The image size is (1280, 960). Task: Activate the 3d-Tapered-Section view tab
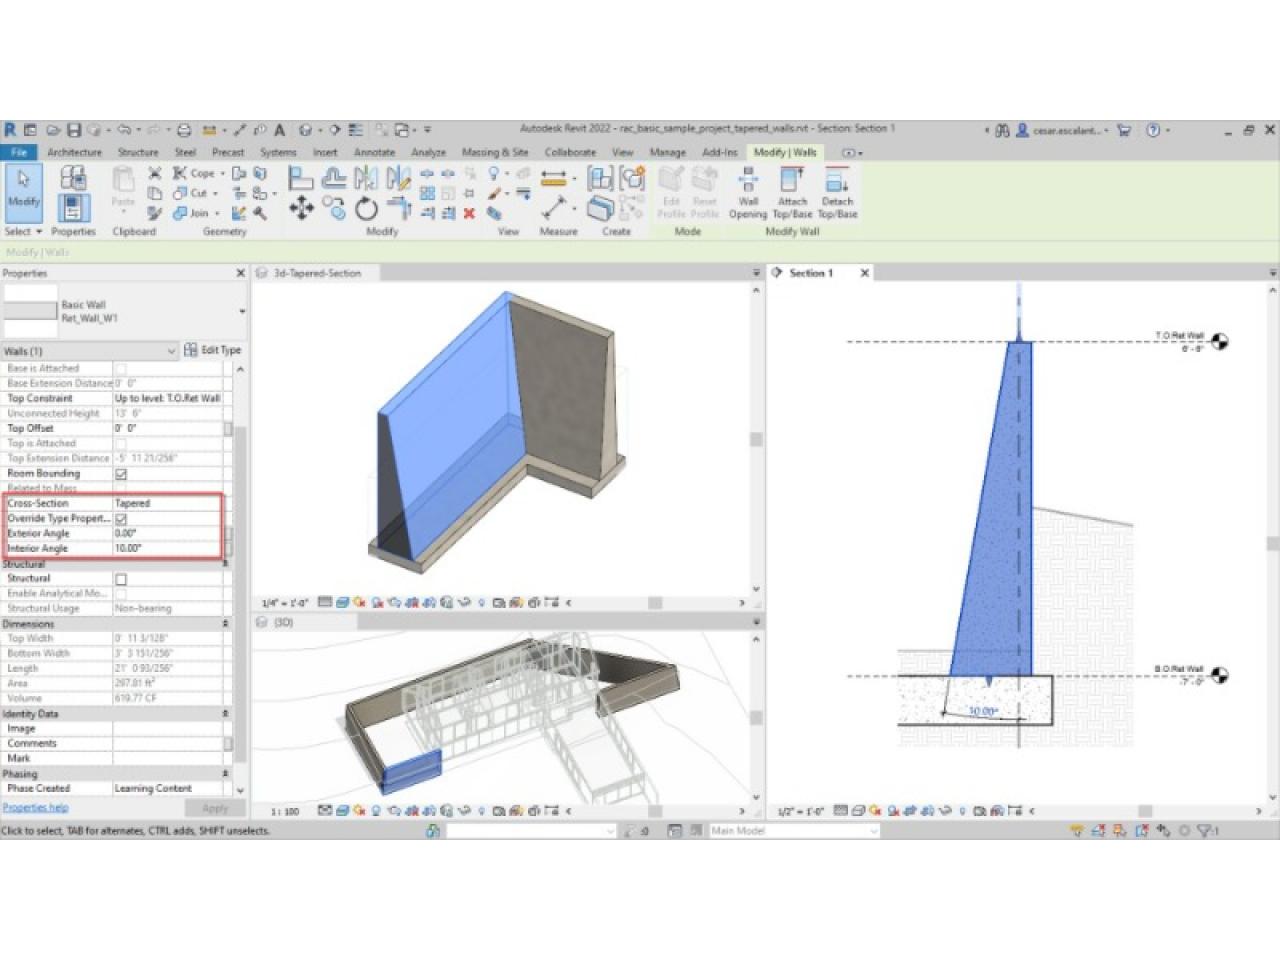point(317,273)
